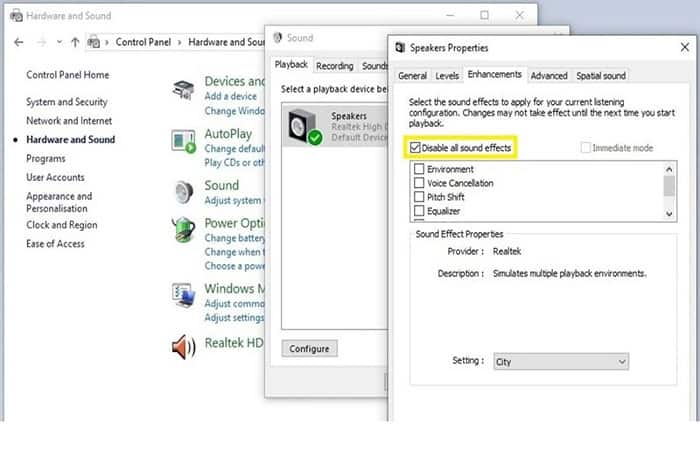Click the Speakers Properties title icon
Screen dimensions: 700x450
tap(400, 47)
